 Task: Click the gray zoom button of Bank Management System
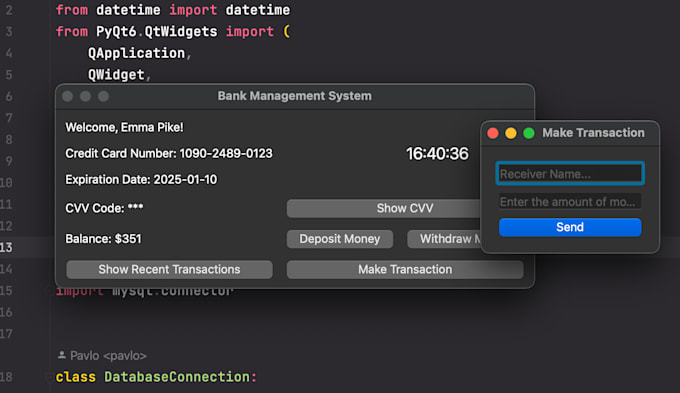[103, 96]
